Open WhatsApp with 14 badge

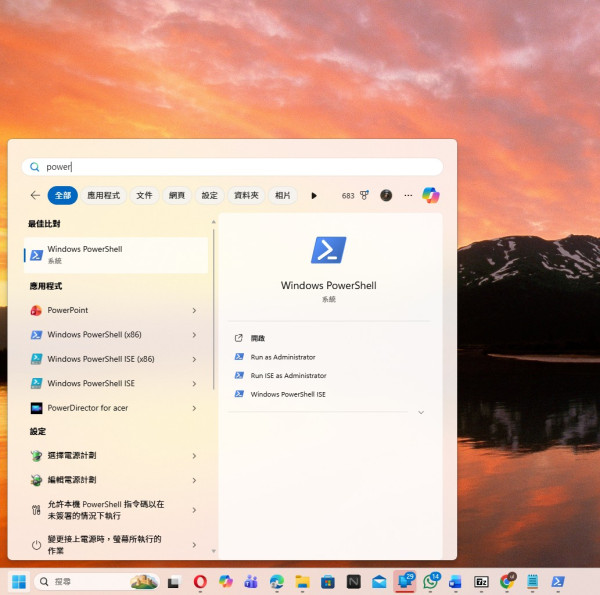431,582
